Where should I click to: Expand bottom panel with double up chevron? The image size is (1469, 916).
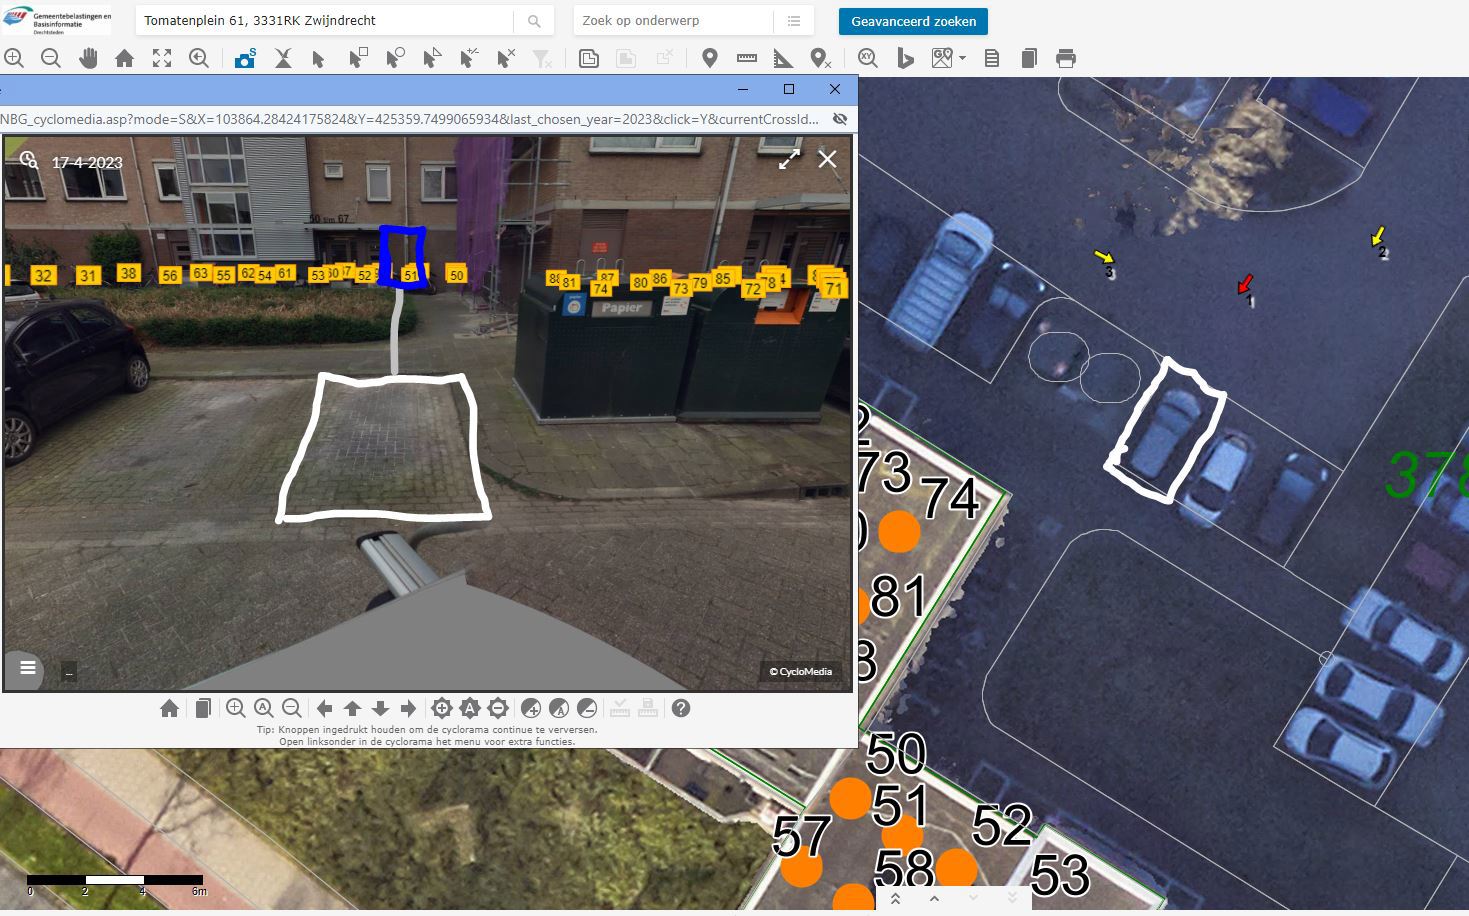(895, 899)
